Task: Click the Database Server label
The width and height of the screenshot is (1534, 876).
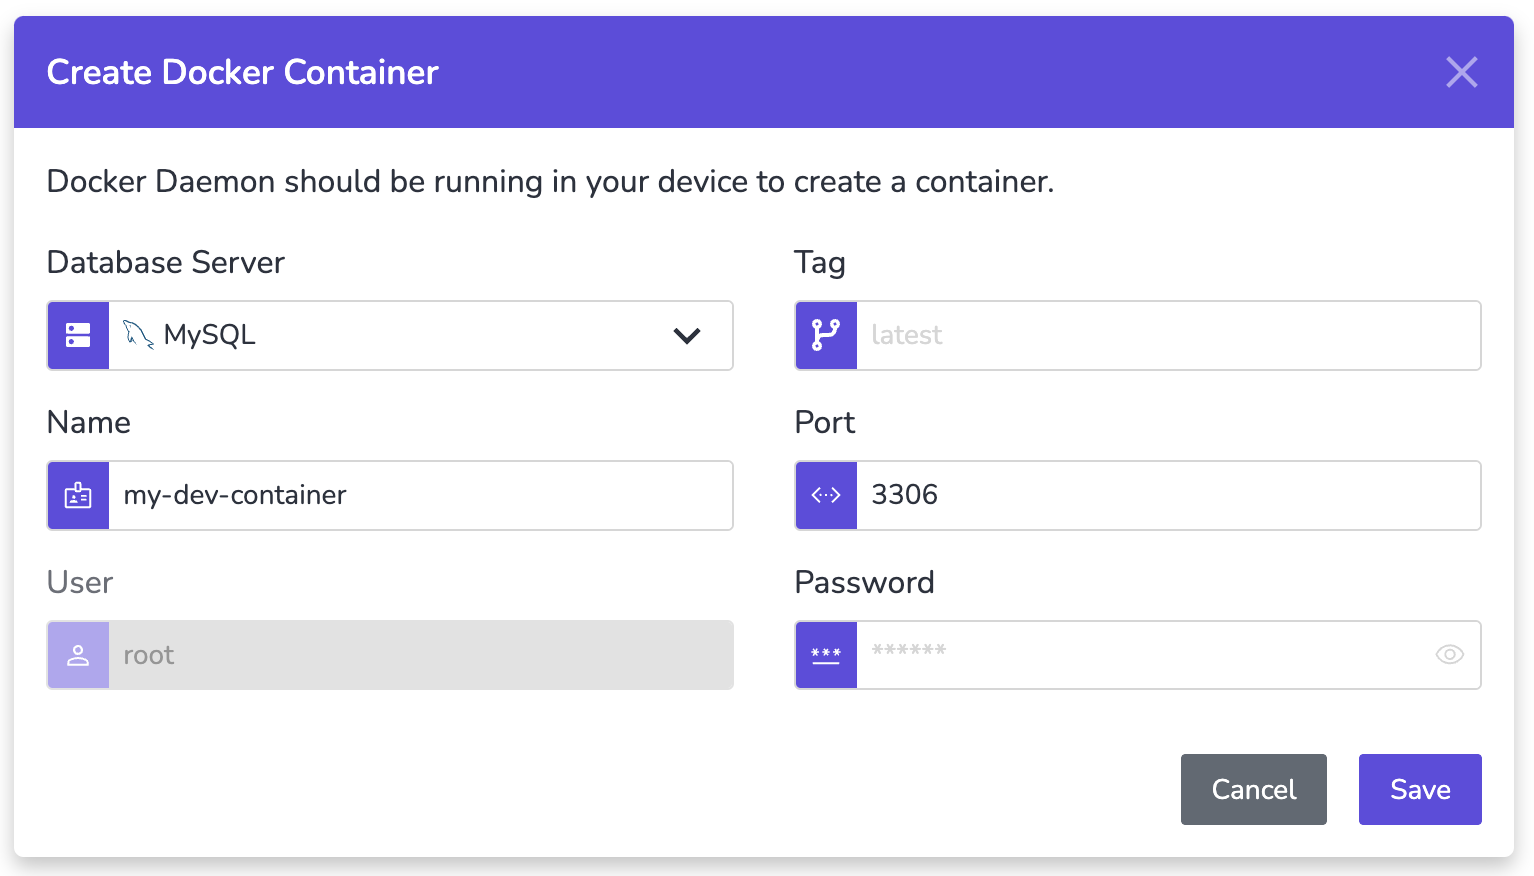Action: (x=166, y=262)
